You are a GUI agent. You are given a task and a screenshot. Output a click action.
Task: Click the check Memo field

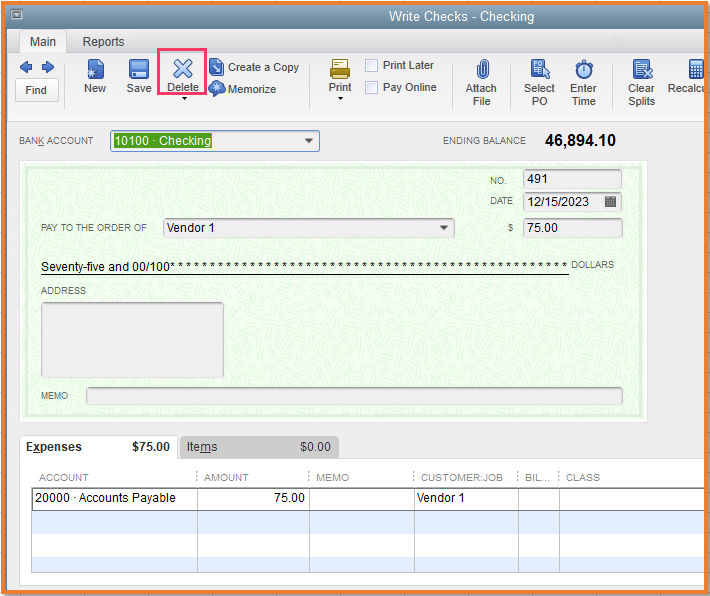(354, 396)
